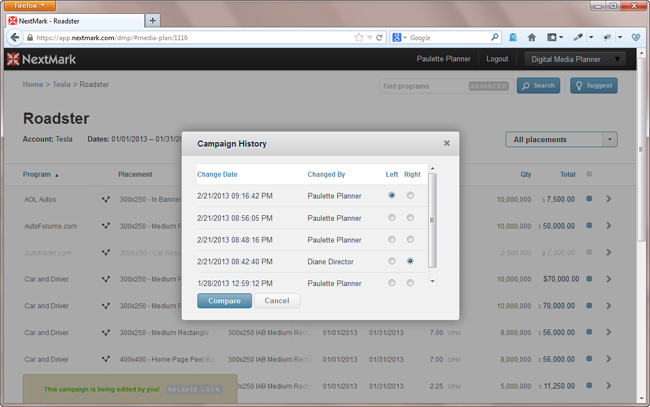Click flowchart icon of 400x400 Home Page Peel row
650x407 pixels.
click(106, 359)
